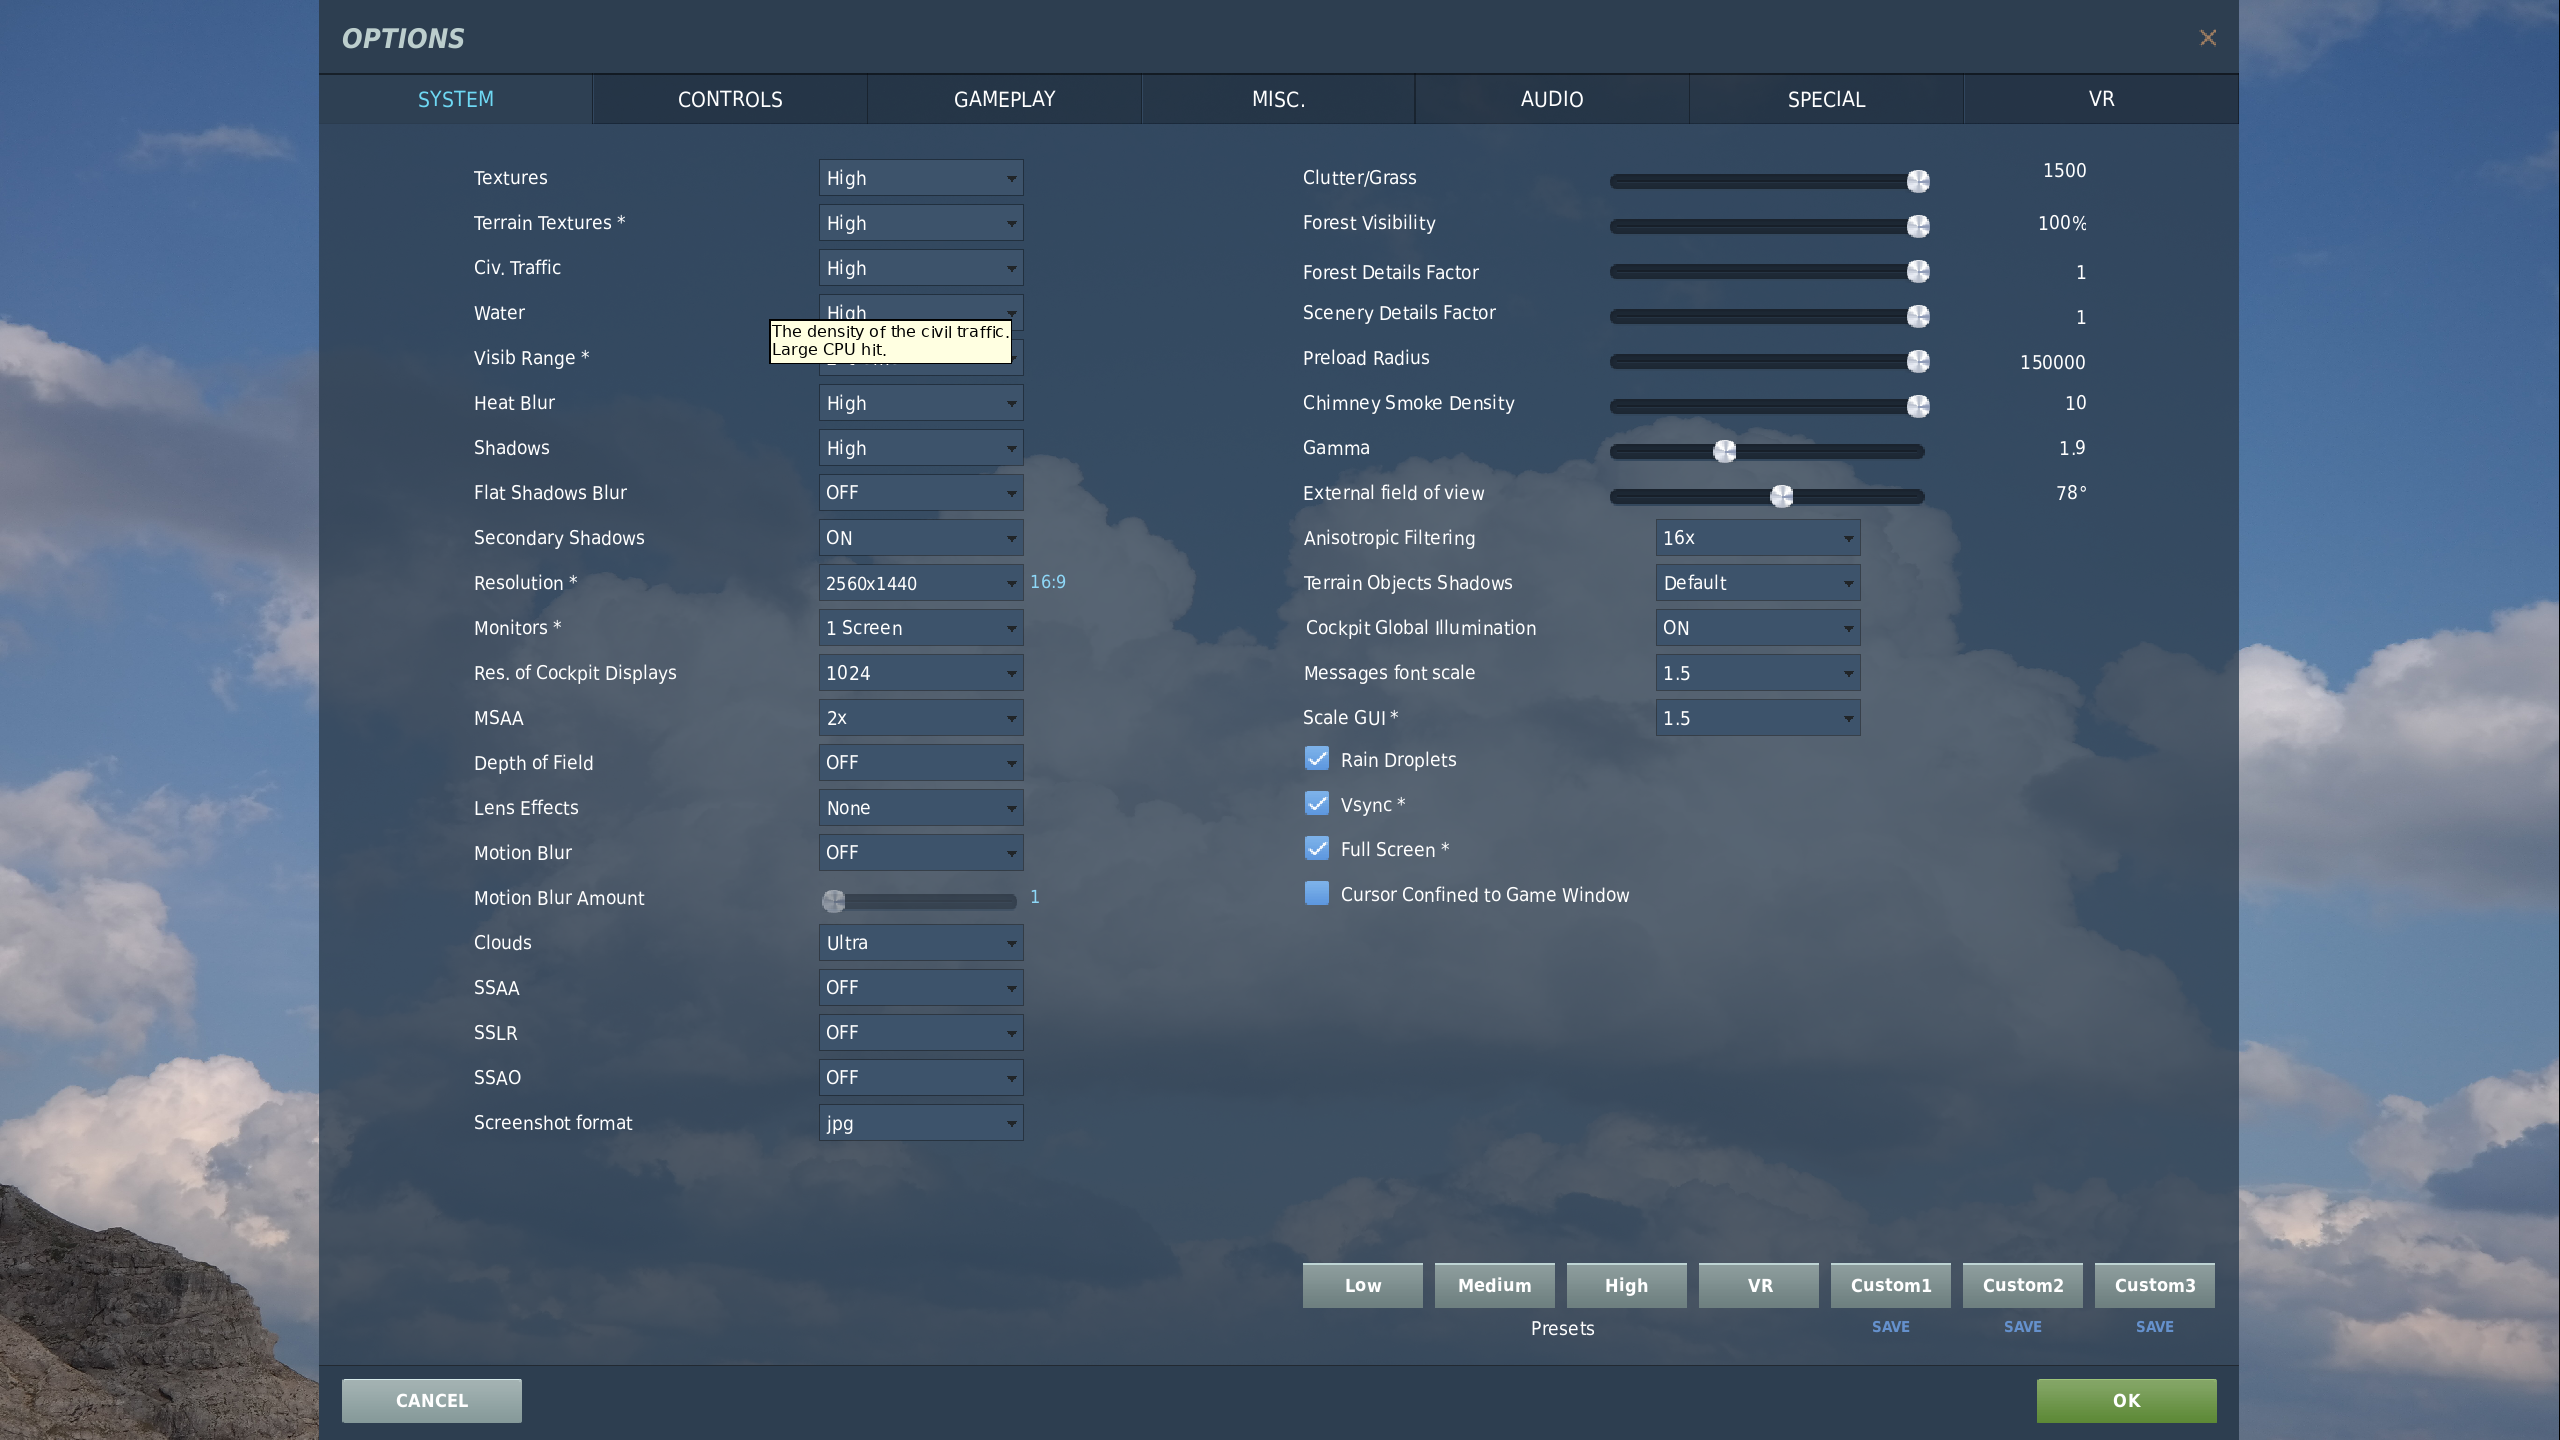
Task: Click SAVE under Custom3
Action: (x=2154, y=1326)
